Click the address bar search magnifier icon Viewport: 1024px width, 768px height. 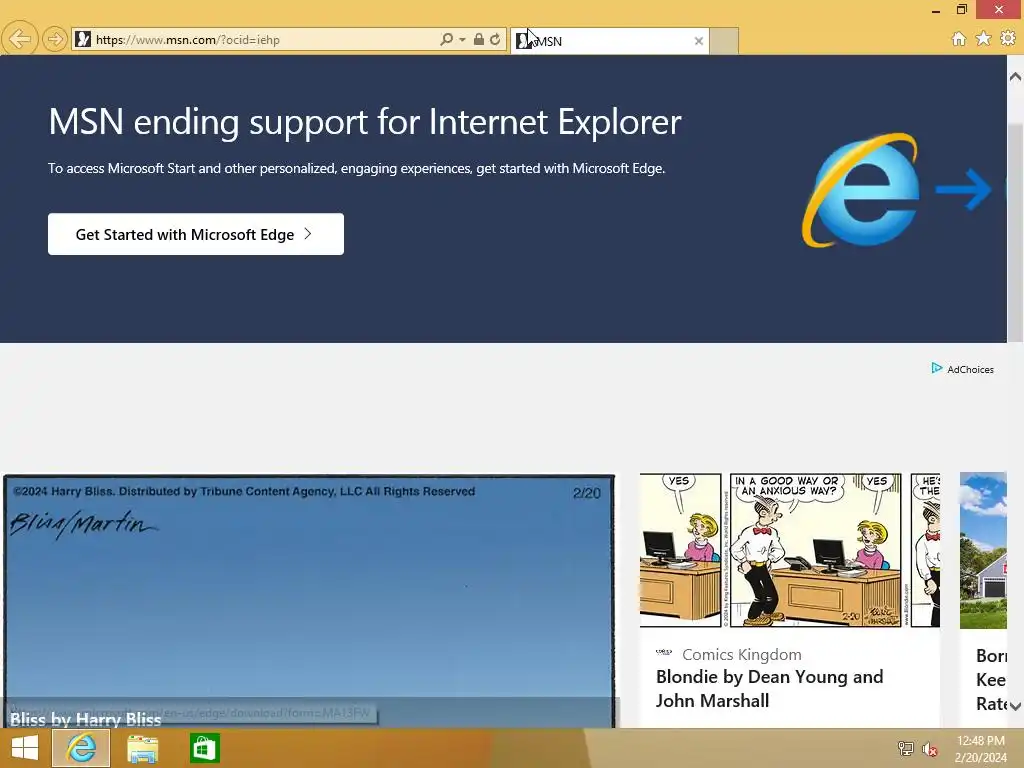[446, 39]
